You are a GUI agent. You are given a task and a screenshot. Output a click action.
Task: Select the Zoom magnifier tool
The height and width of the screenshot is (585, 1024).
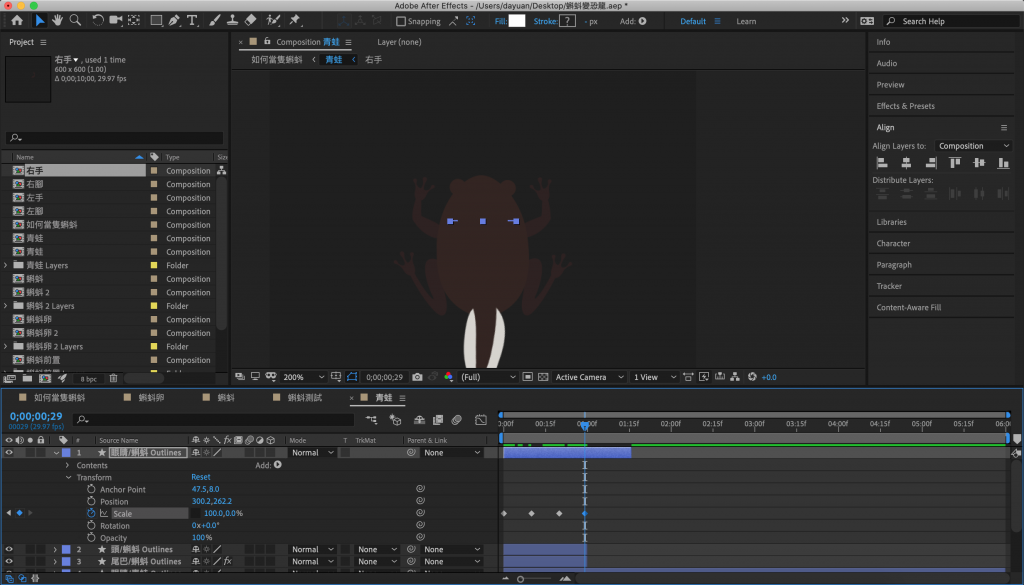pos(76,21)
